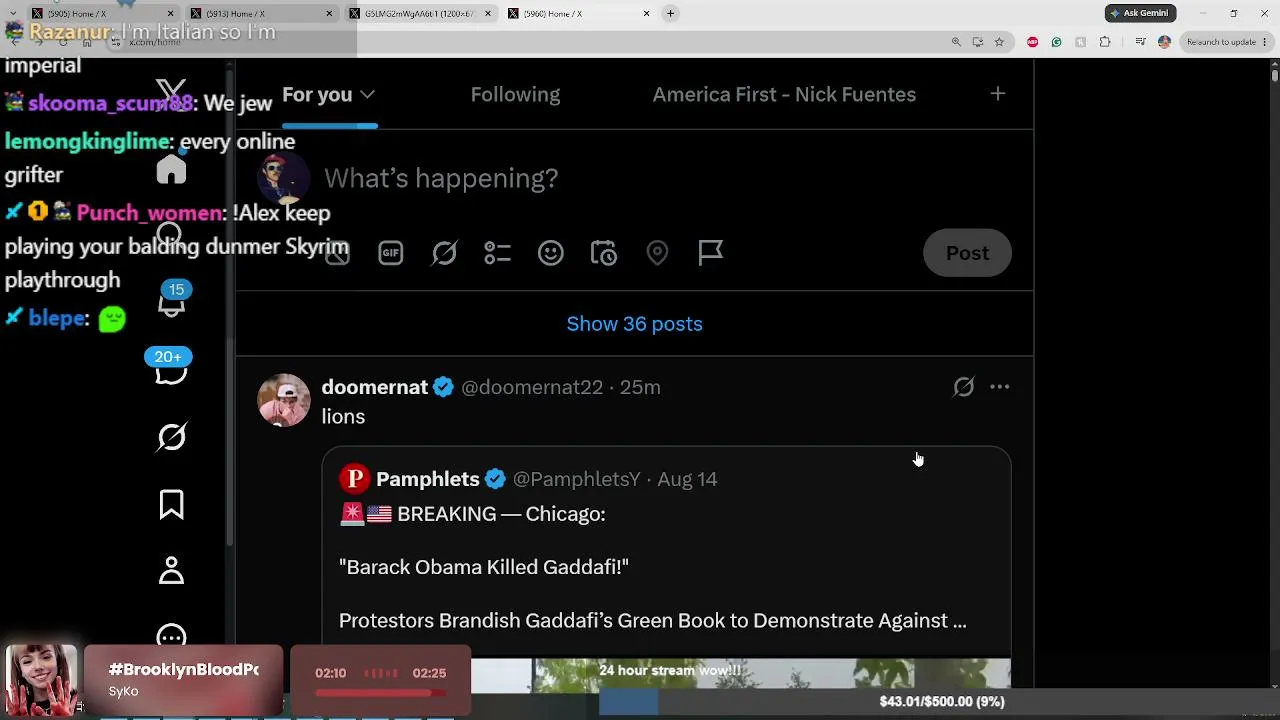This screenshot has width=1280, height=720.
Task: Add a GIF to the post
Action: point(391,253)
